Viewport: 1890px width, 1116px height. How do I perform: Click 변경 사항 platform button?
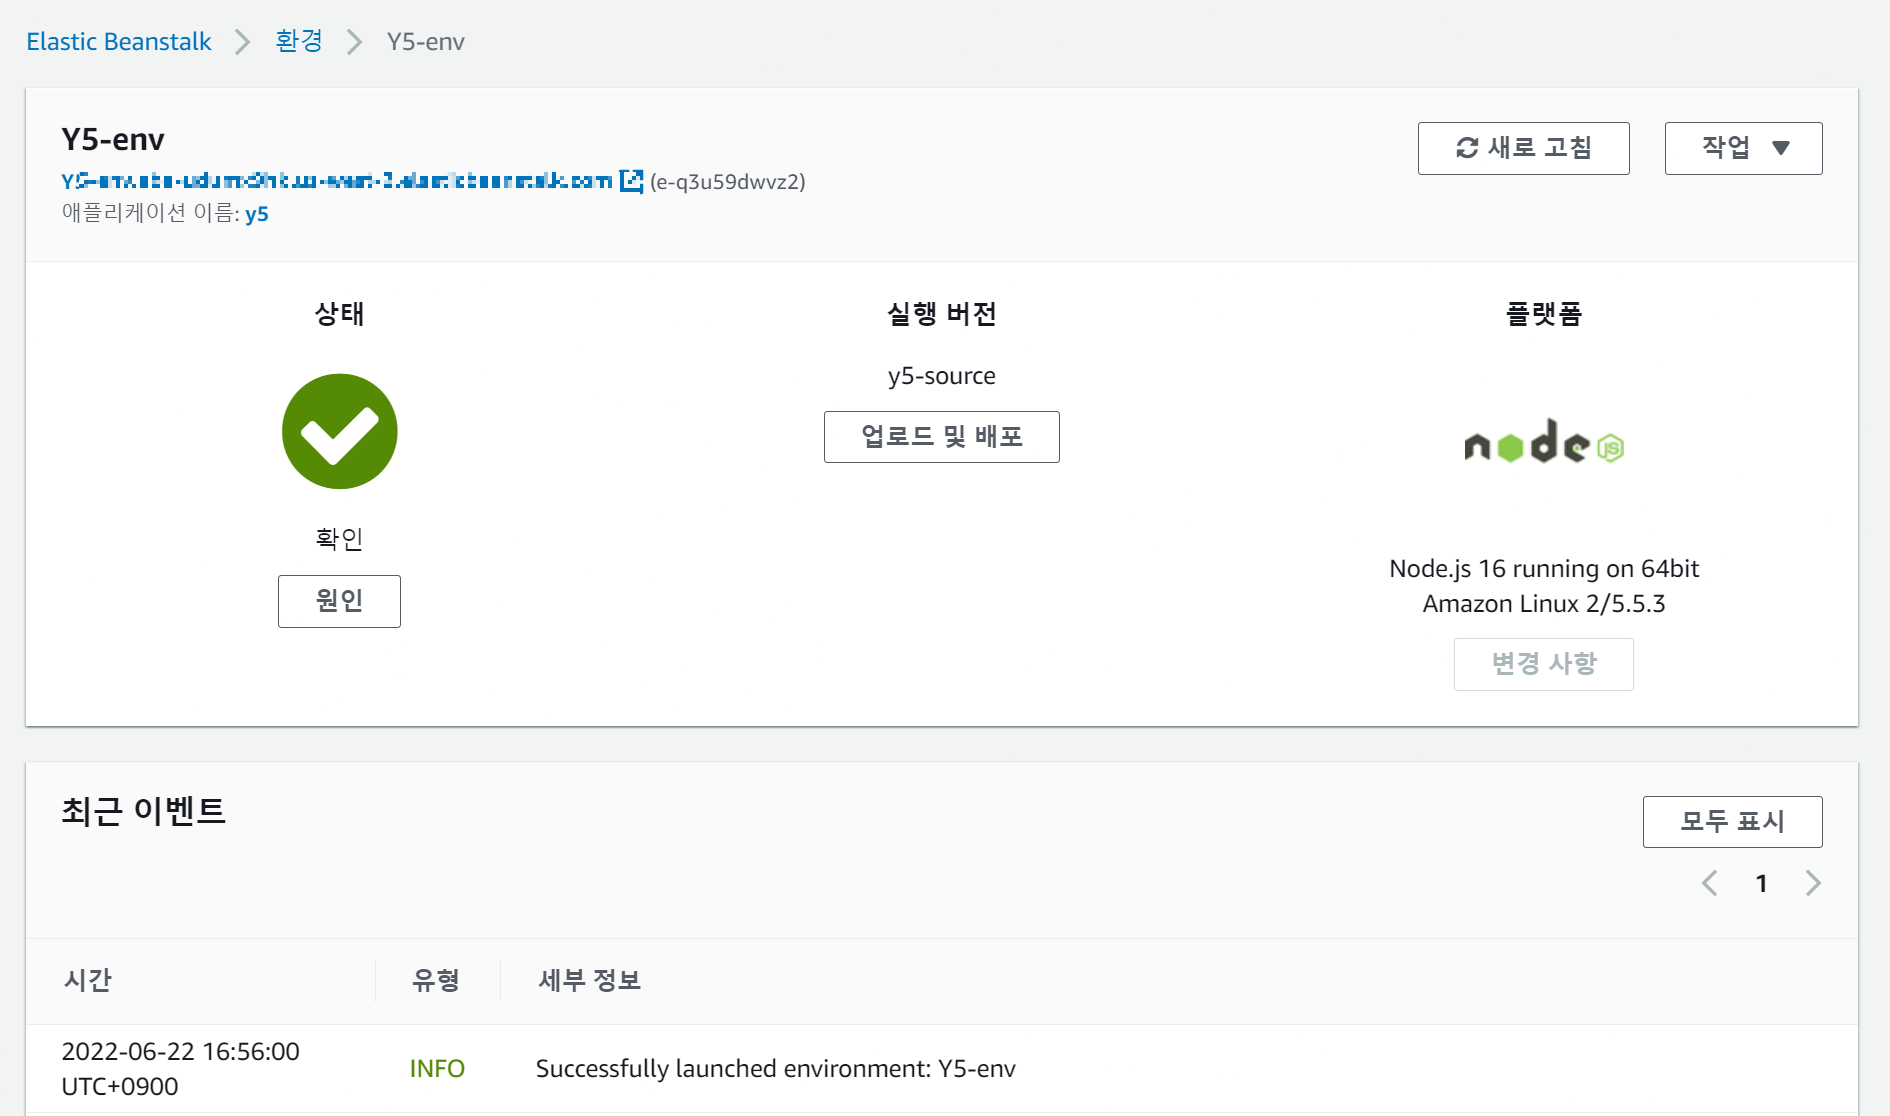tap(1543, 664)
